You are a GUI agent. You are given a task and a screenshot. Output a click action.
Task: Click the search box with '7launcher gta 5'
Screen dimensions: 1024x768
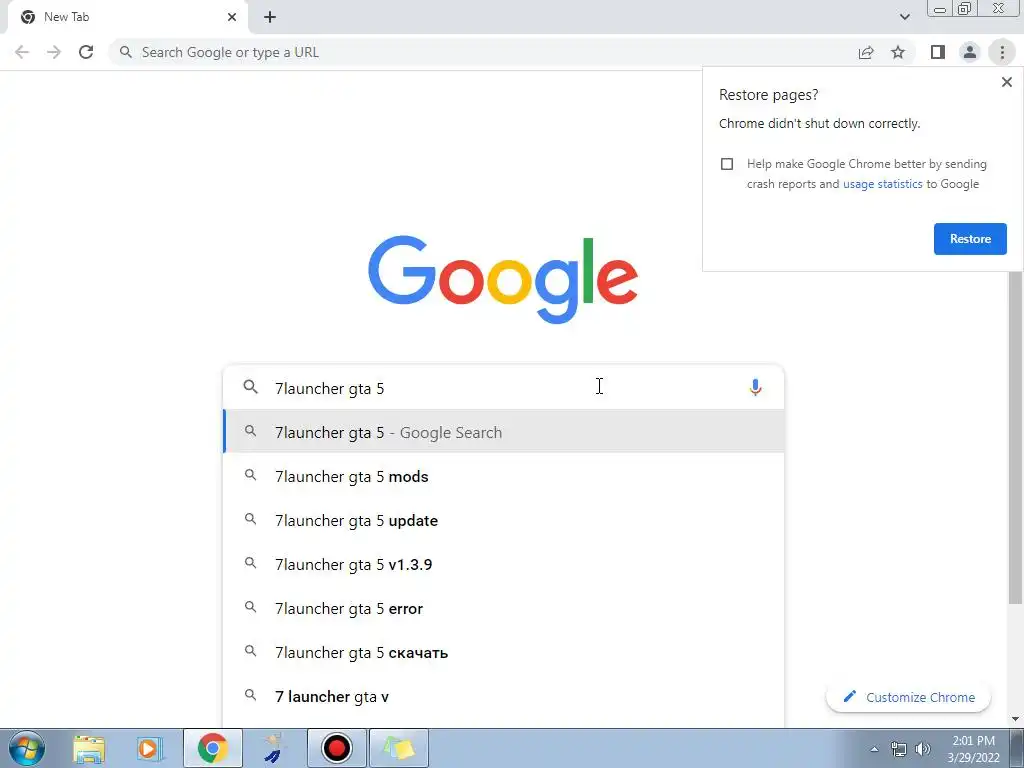point(503,388)
